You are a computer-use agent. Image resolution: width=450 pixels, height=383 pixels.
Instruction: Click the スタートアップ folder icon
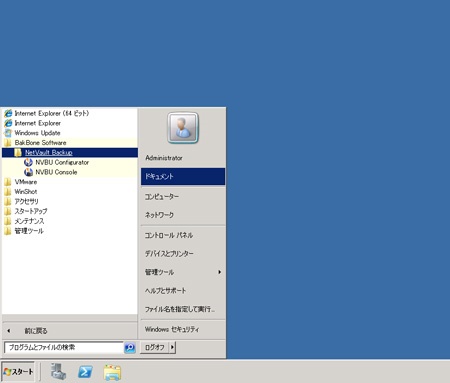click(x=7, y=211)
